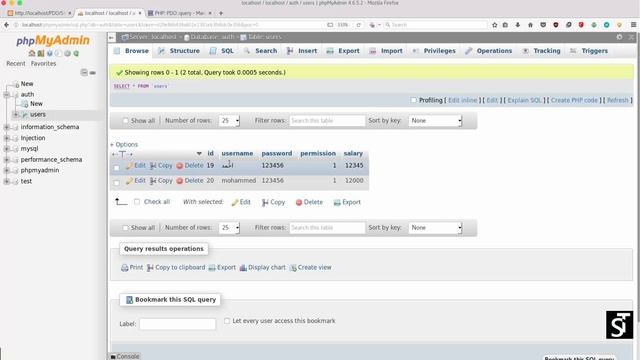Screen dimensions: 640x360
Task: Switch to the Structure tab
Action: point(179,51)
